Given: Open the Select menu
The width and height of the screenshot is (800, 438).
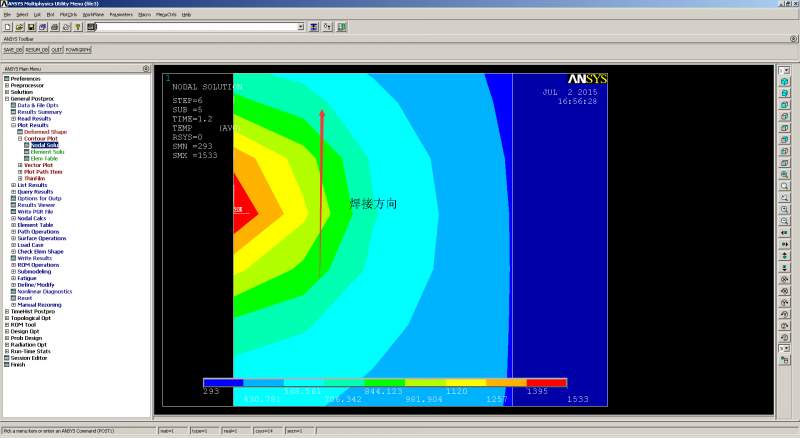Looking at the screenshot, I should 22,15.
